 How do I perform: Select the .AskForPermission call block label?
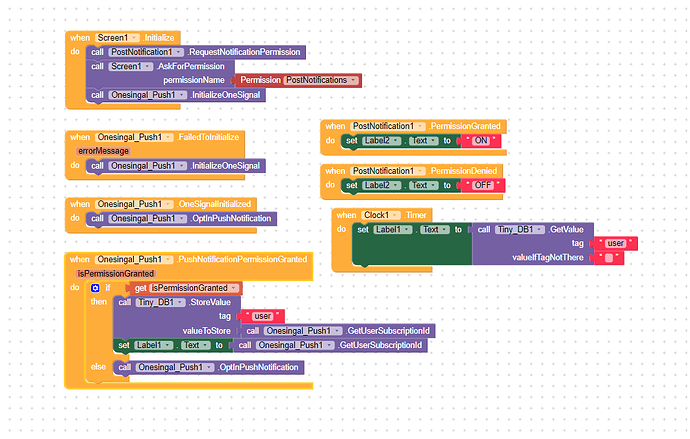191,66
